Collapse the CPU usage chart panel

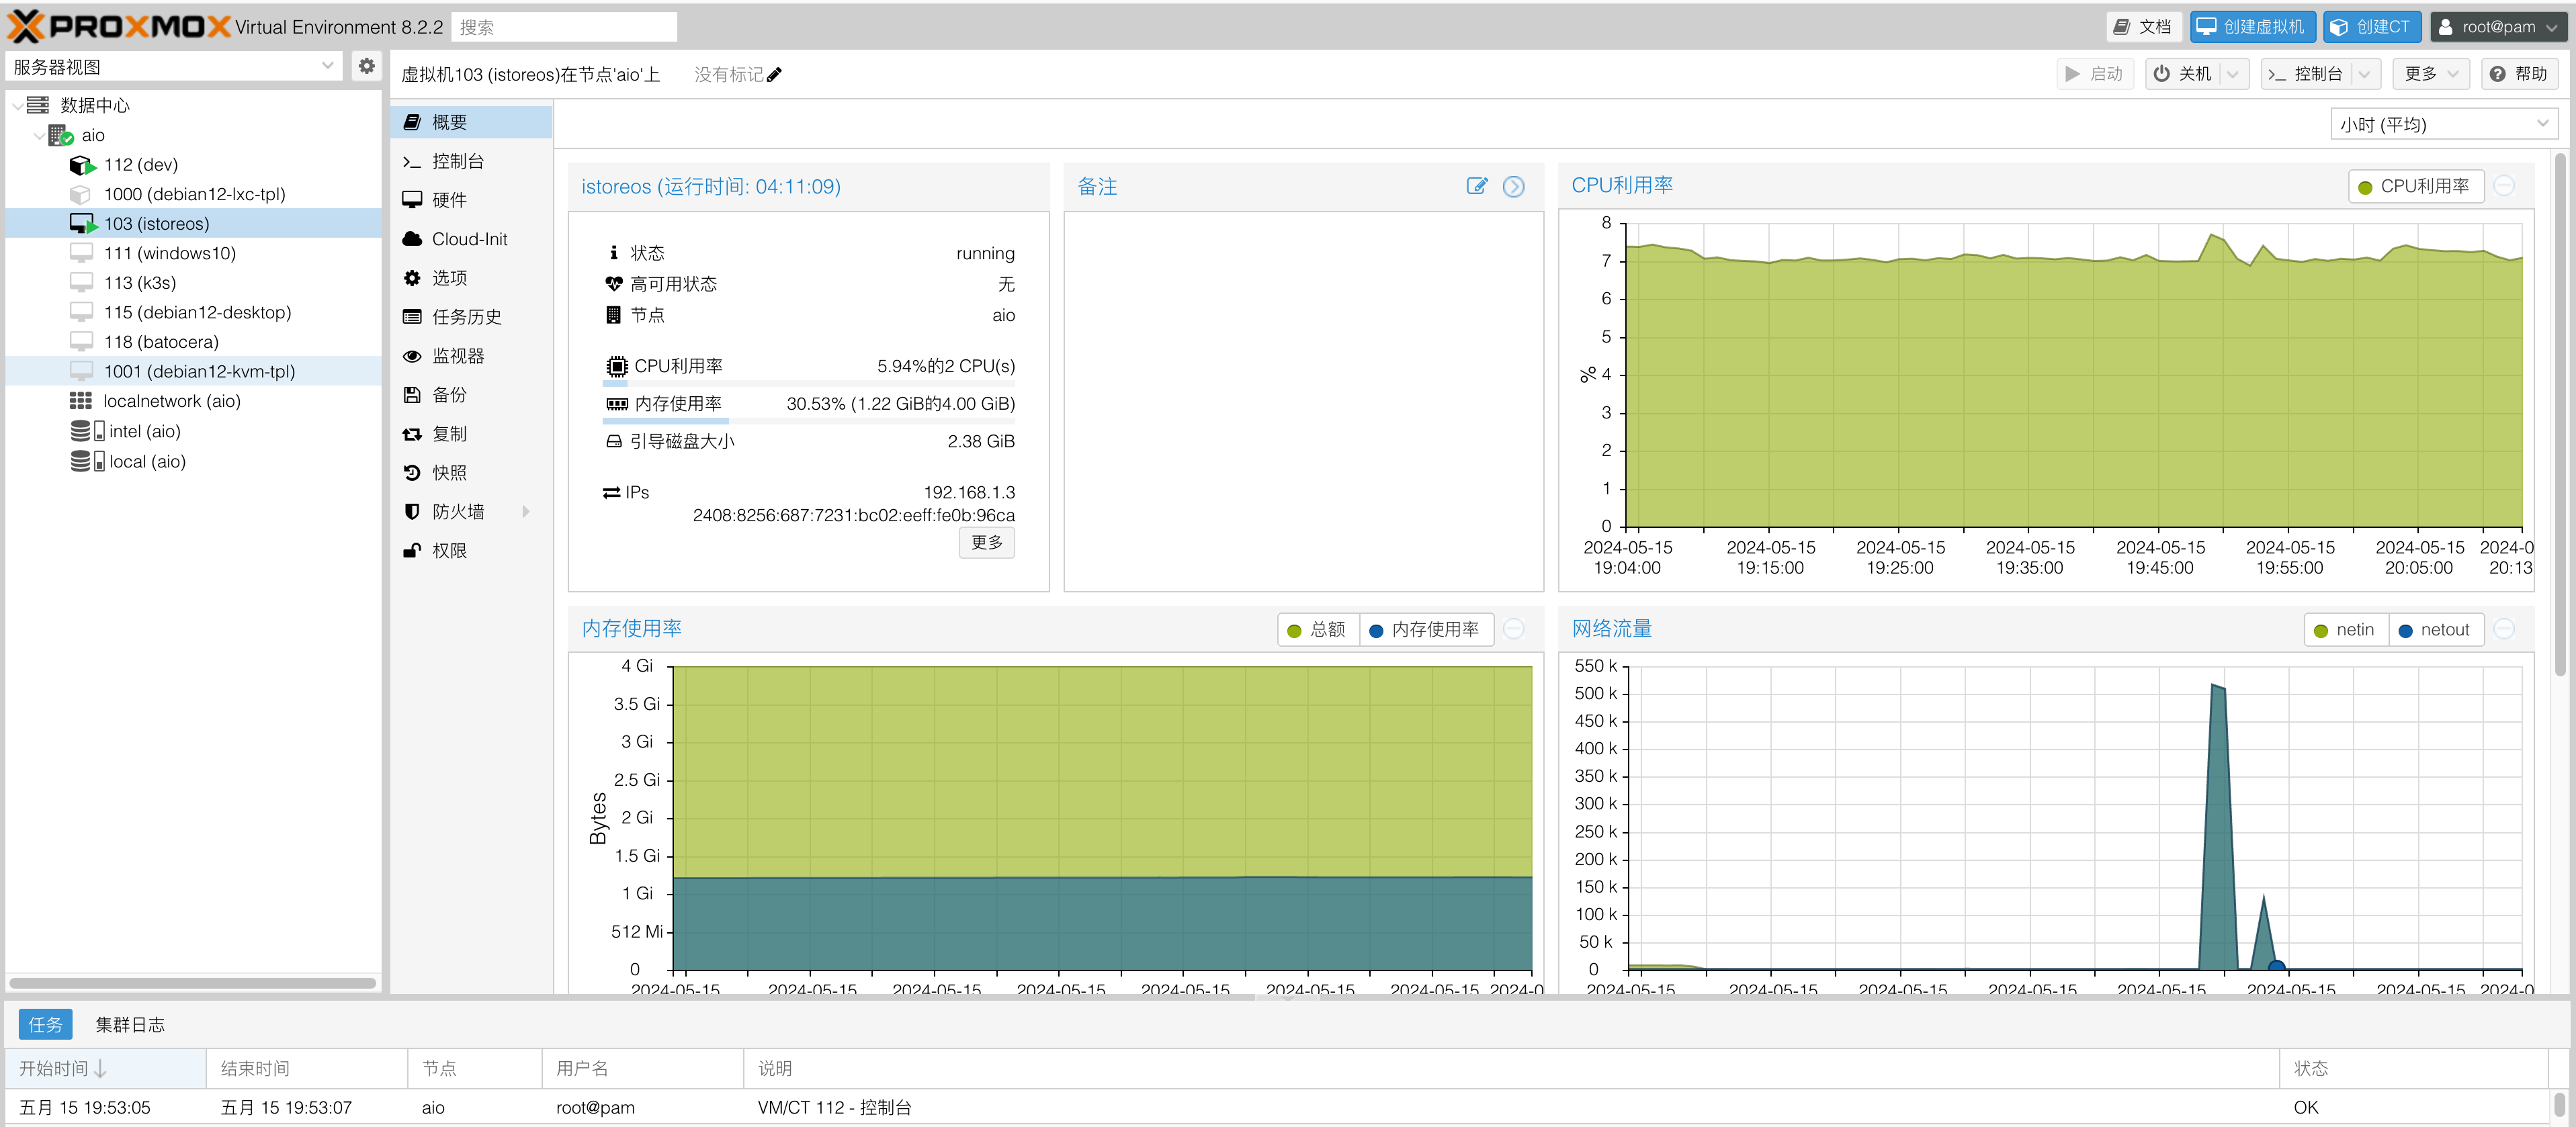click(x=2504, y=186)
